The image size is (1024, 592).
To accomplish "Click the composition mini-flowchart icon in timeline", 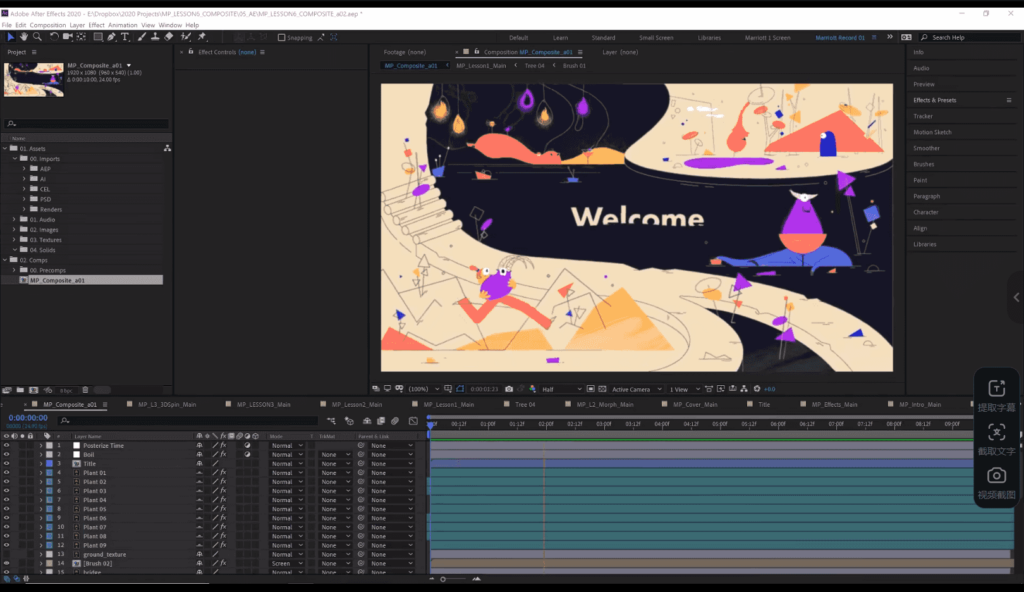I will [332, 421].
